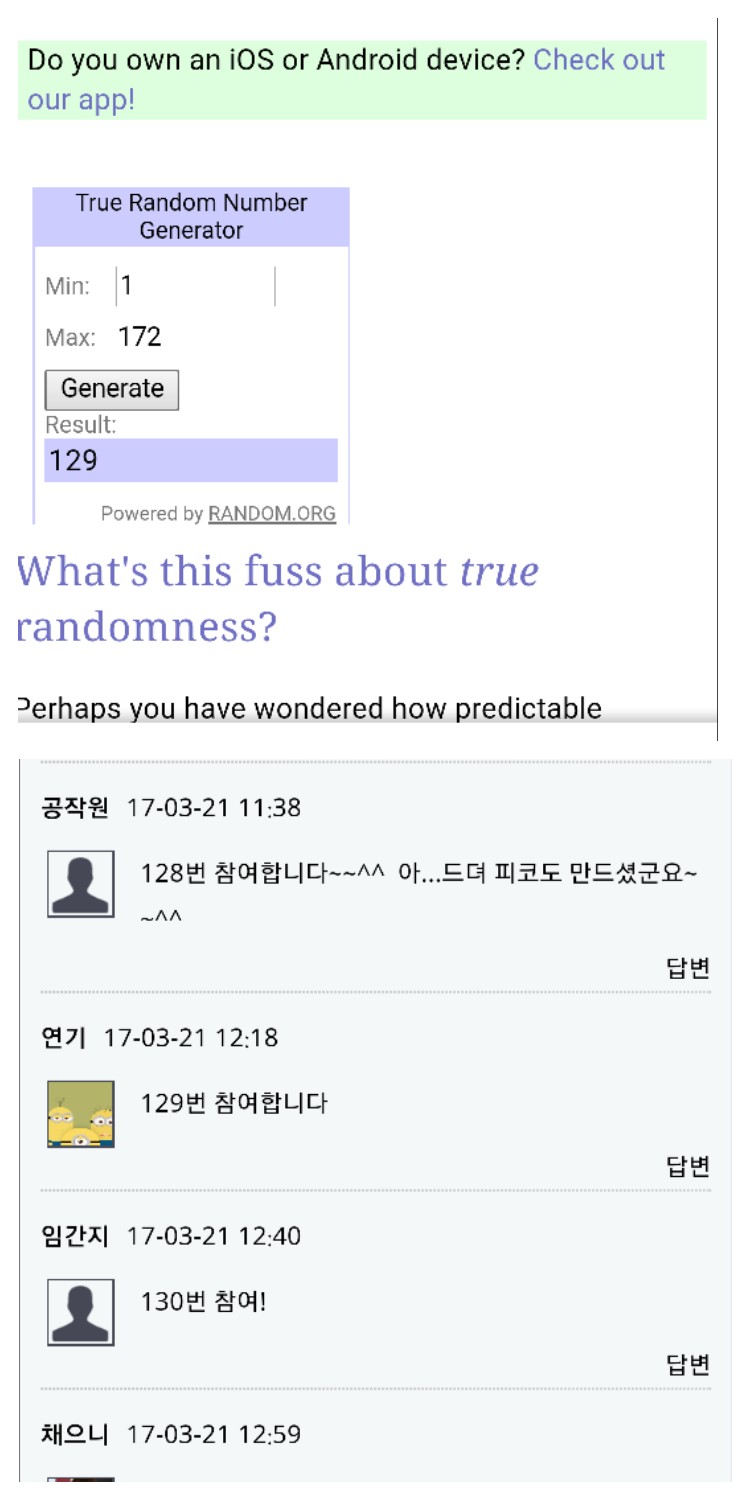Reply to 임간지's comment via 답변
This screenshot has height=1500, width=750.
coord(688,1365)
